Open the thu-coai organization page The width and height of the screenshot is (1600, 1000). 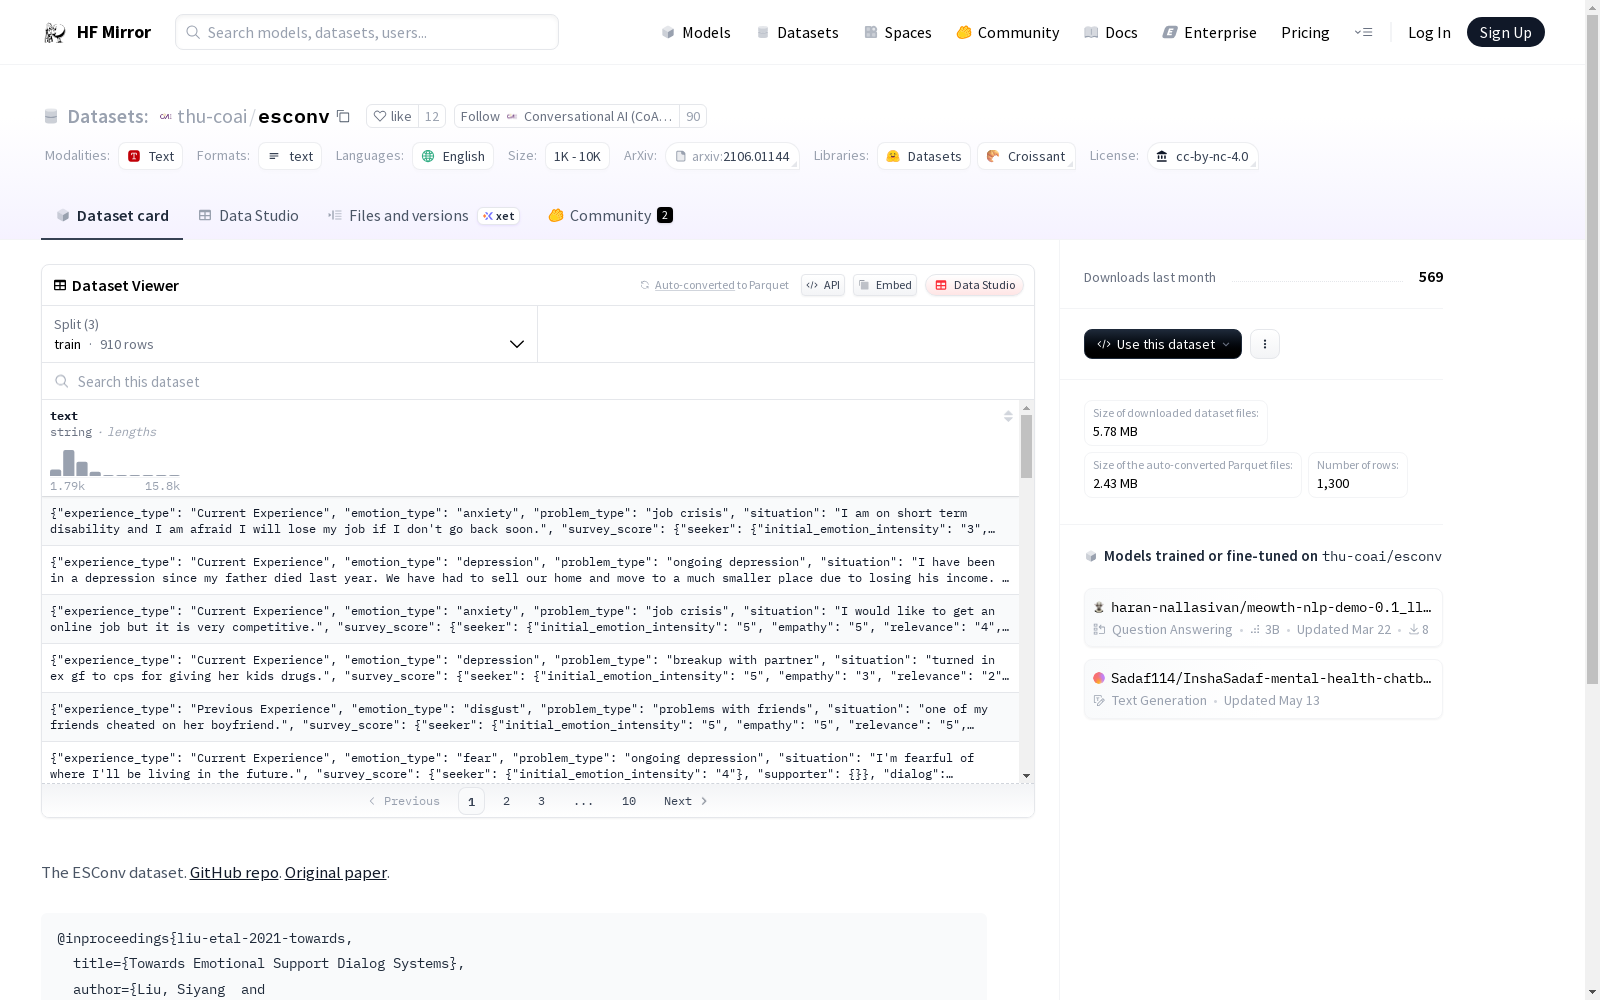[211, 116]
